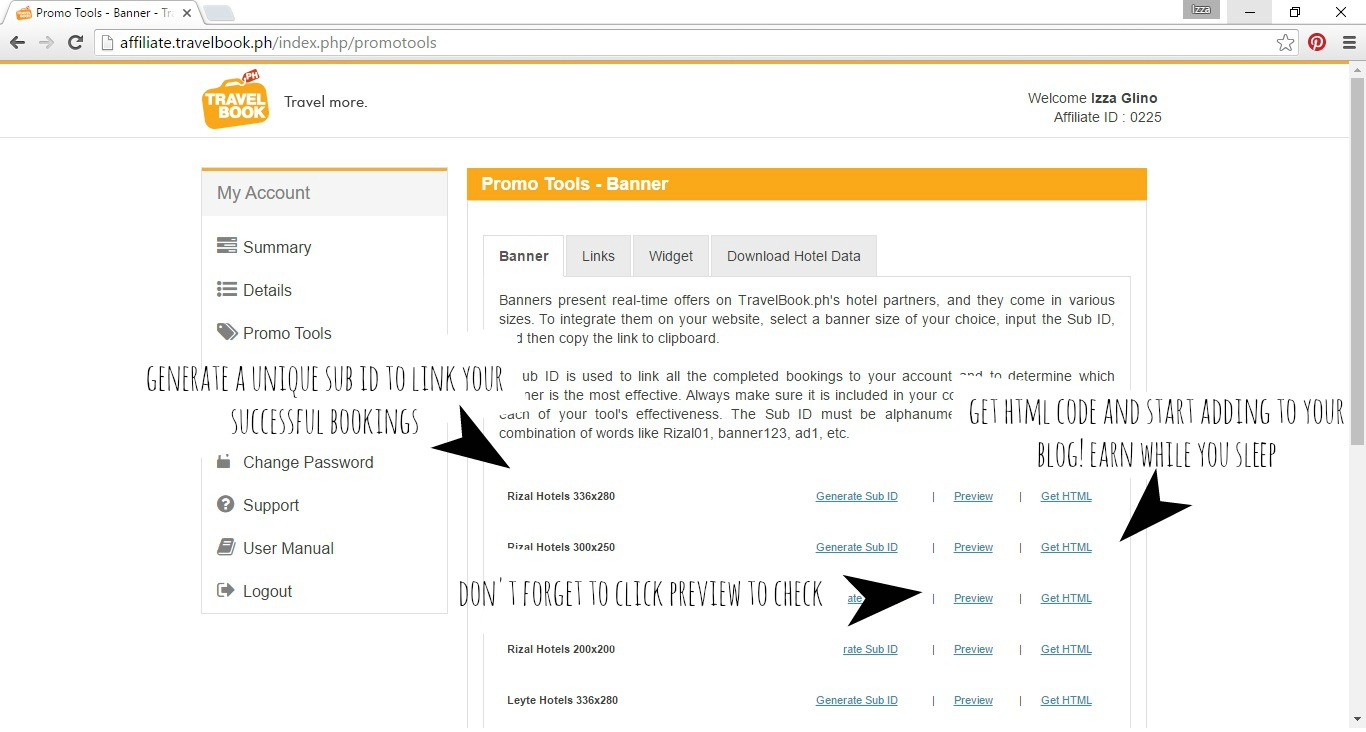
Task: Generate Sub ID for Rizal Hotels 300x250
Action: 857,547
